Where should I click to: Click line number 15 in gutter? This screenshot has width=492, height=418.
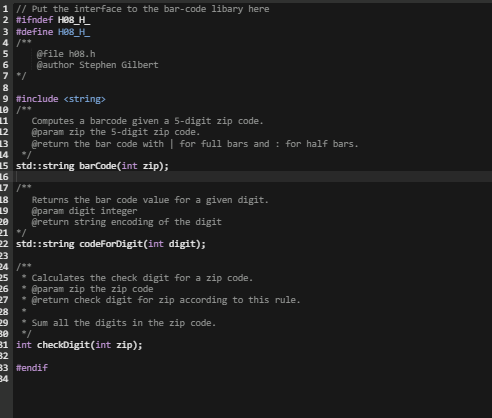(x=4, y=166)
